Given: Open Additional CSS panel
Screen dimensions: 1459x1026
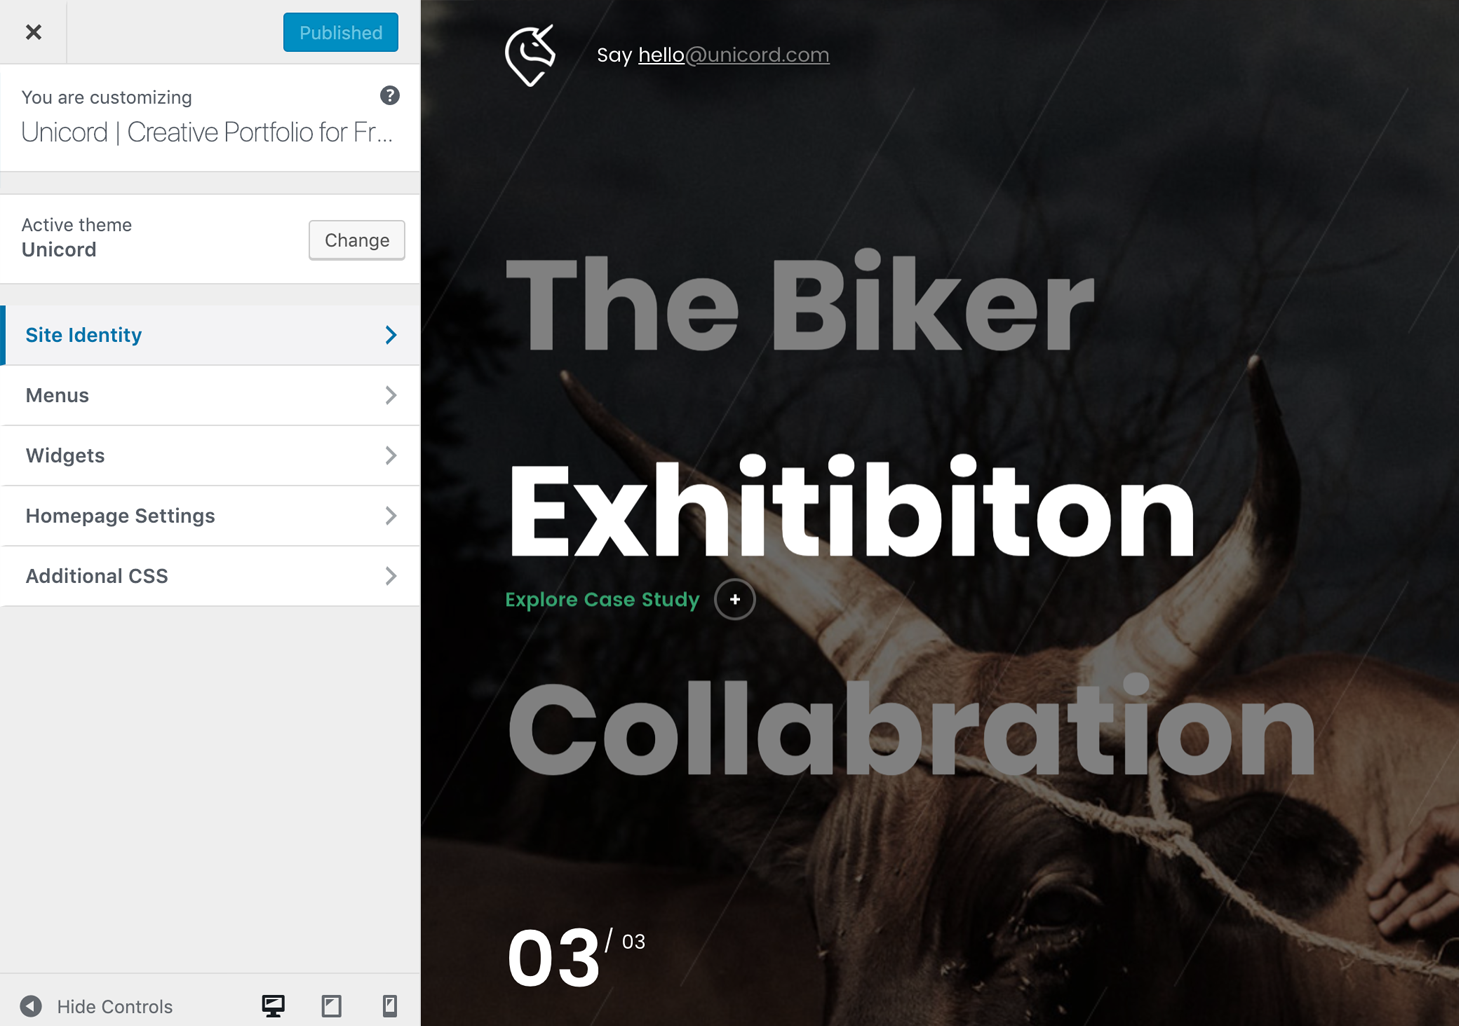Looking at the screenshot, I should (210, 576).
